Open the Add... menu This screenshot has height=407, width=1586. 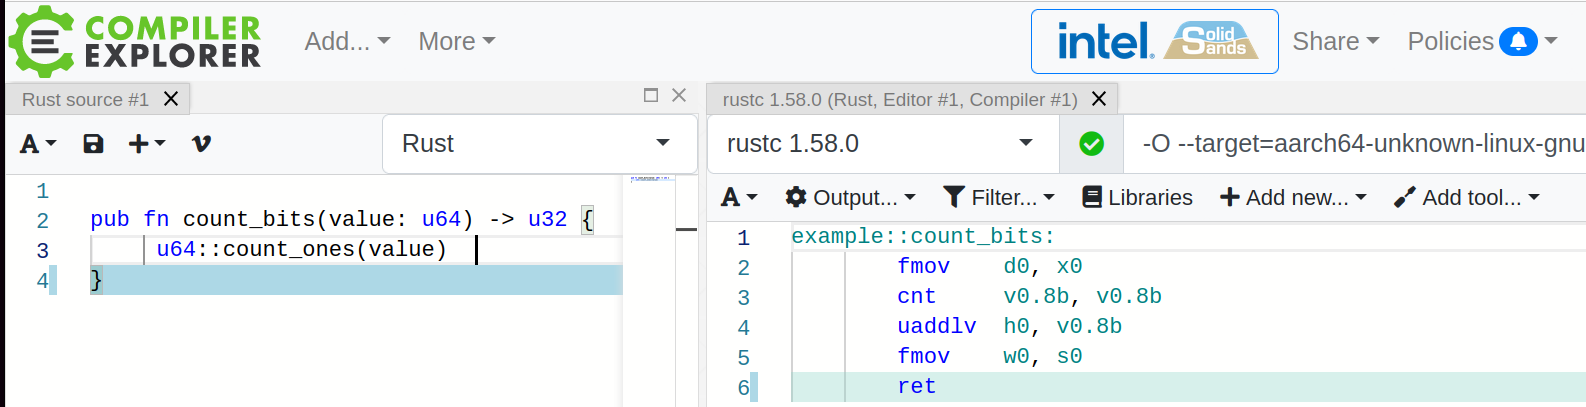pos(347,41)
